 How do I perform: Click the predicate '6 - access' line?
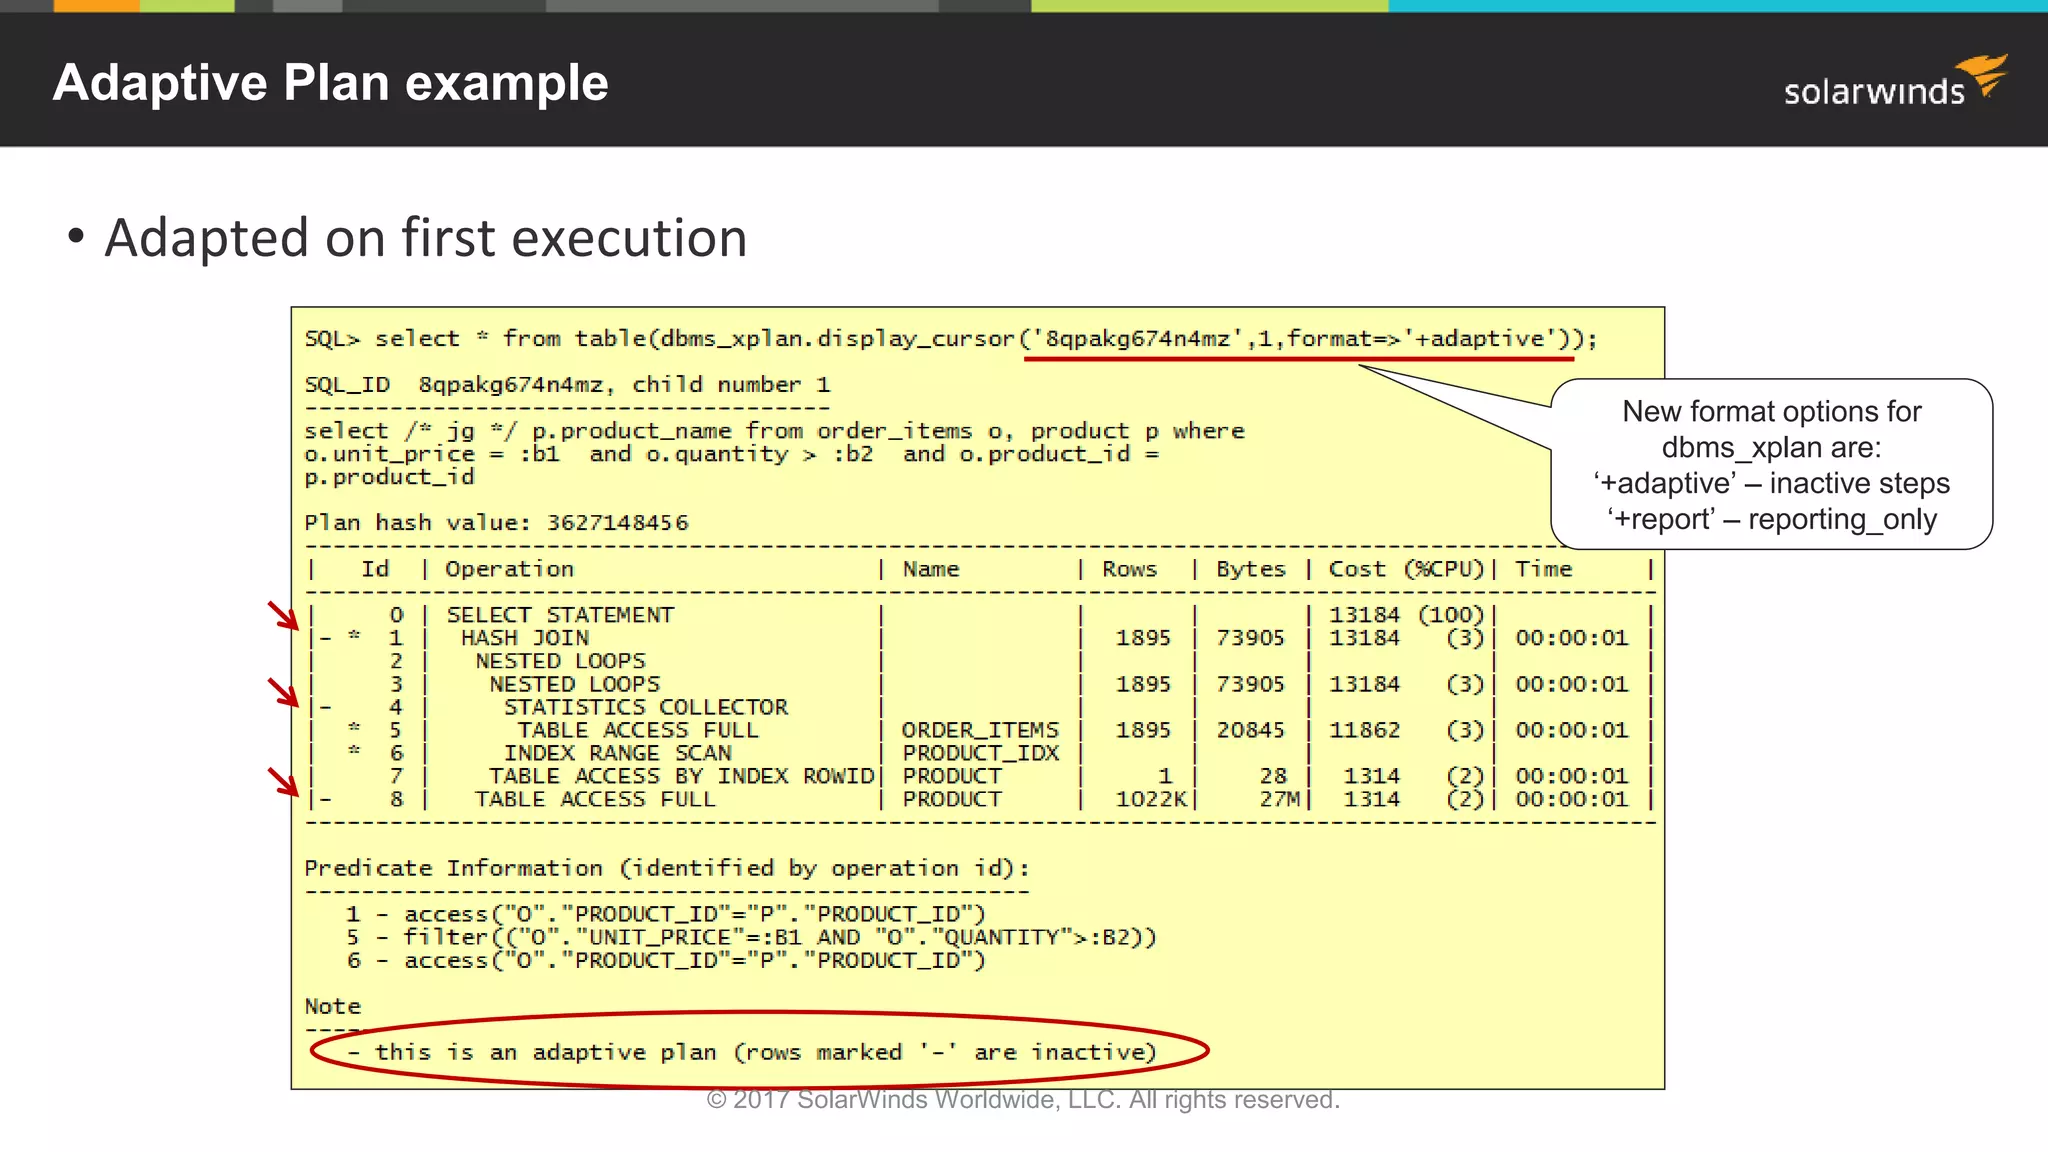(x=666, y=960)
